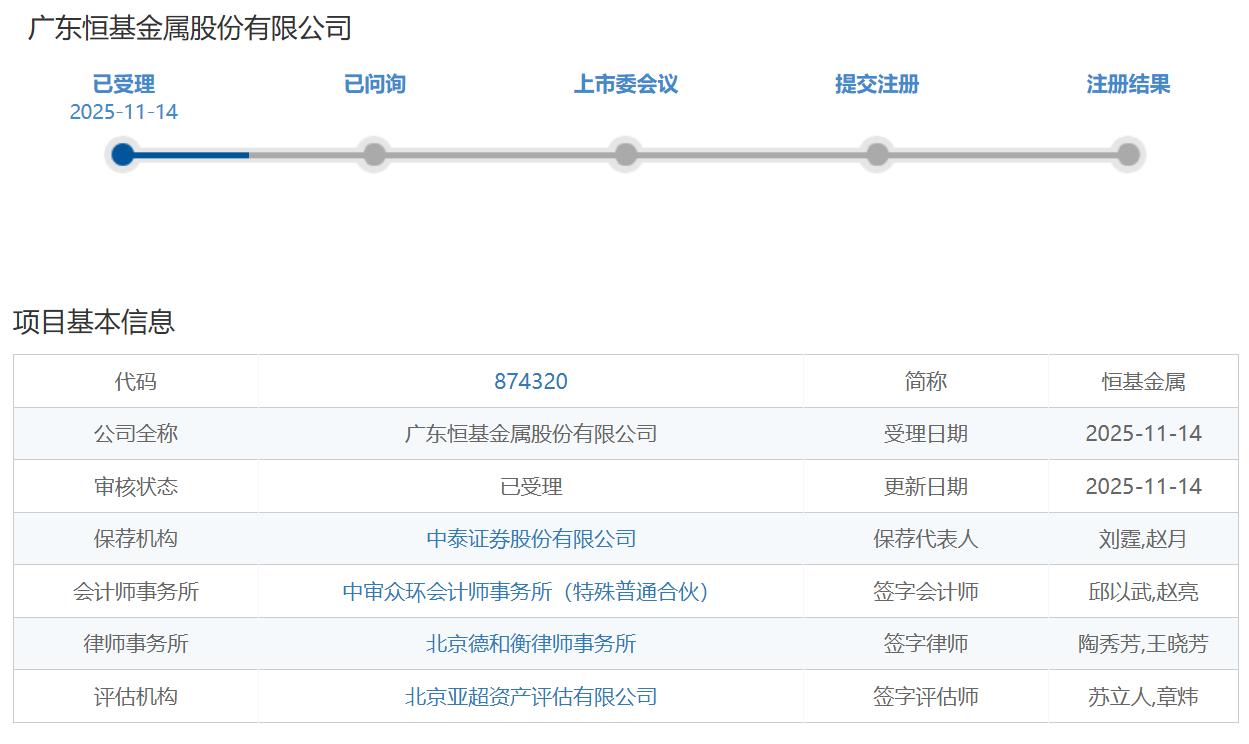Click the 恒基金属 short name cell
The width and height of the screenshot is (1249, 744).
coord(1143,381)
